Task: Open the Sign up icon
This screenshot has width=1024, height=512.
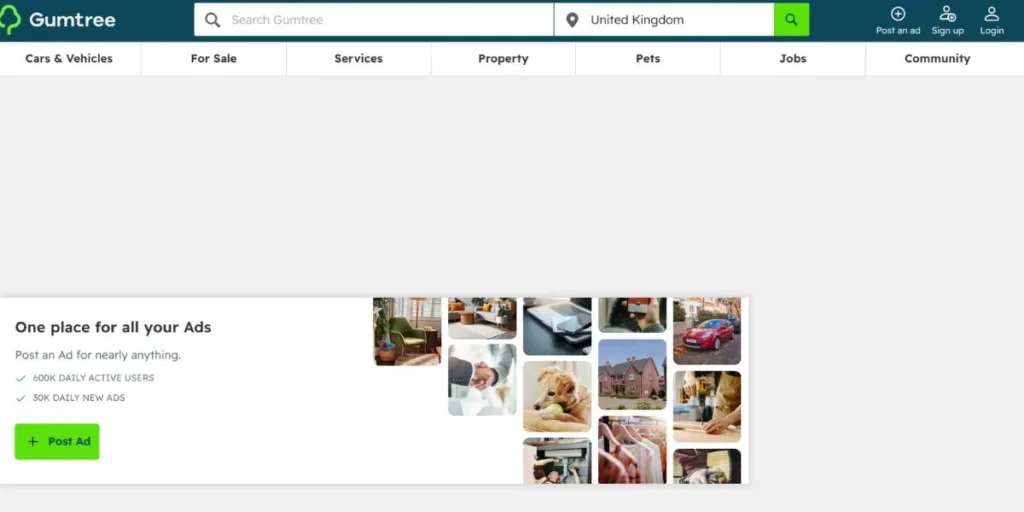Action: point(948,14)
